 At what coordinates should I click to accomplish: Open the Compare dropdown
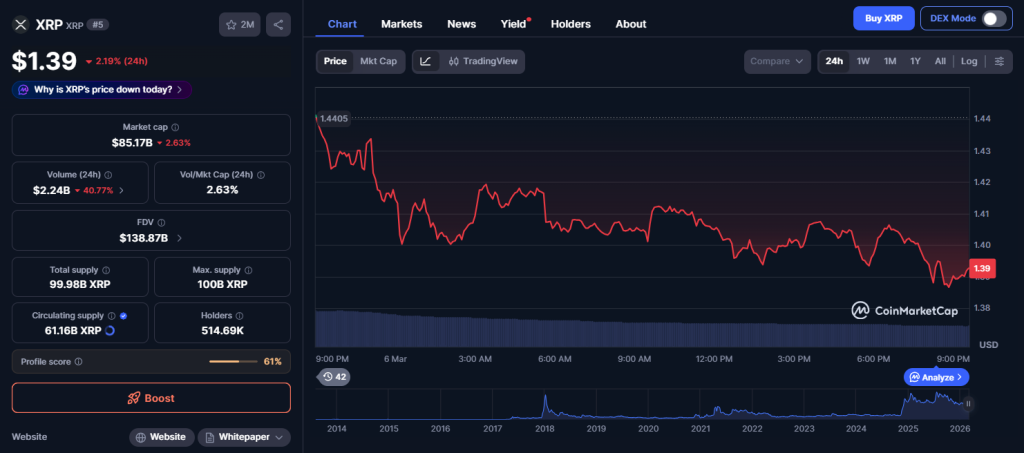pos(777,61)
